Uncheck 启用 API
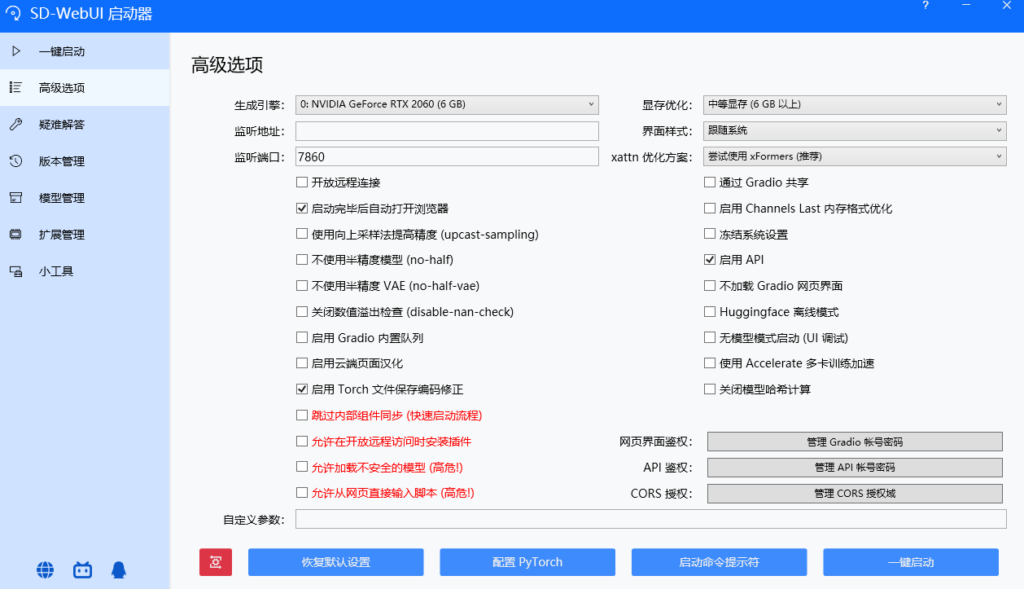1024x589 pixels. (708, 259)
